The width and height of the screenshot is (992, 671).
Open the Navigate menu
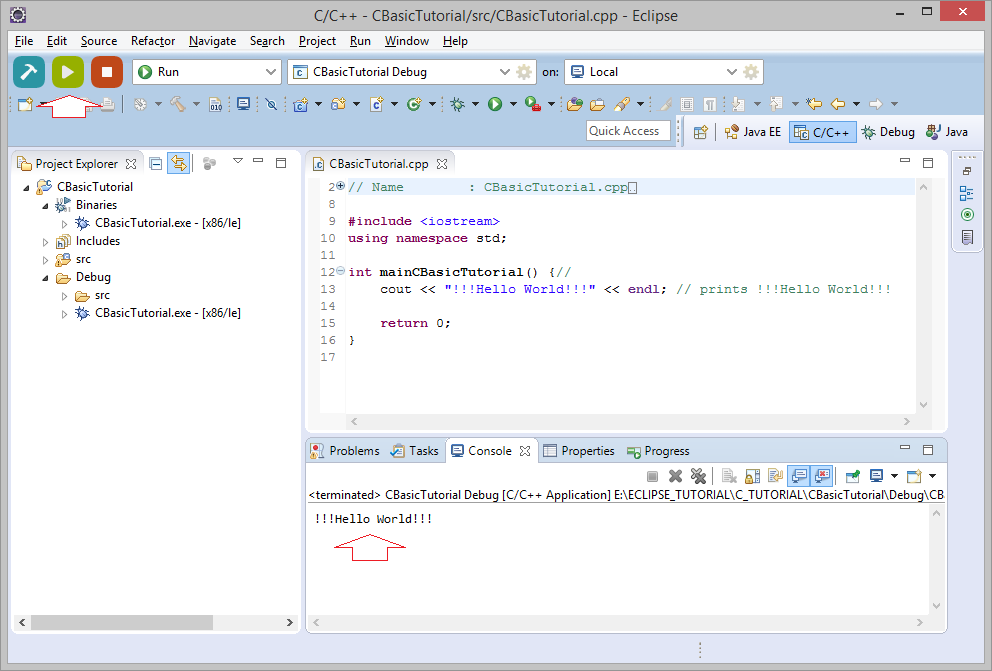pos(212,41)
